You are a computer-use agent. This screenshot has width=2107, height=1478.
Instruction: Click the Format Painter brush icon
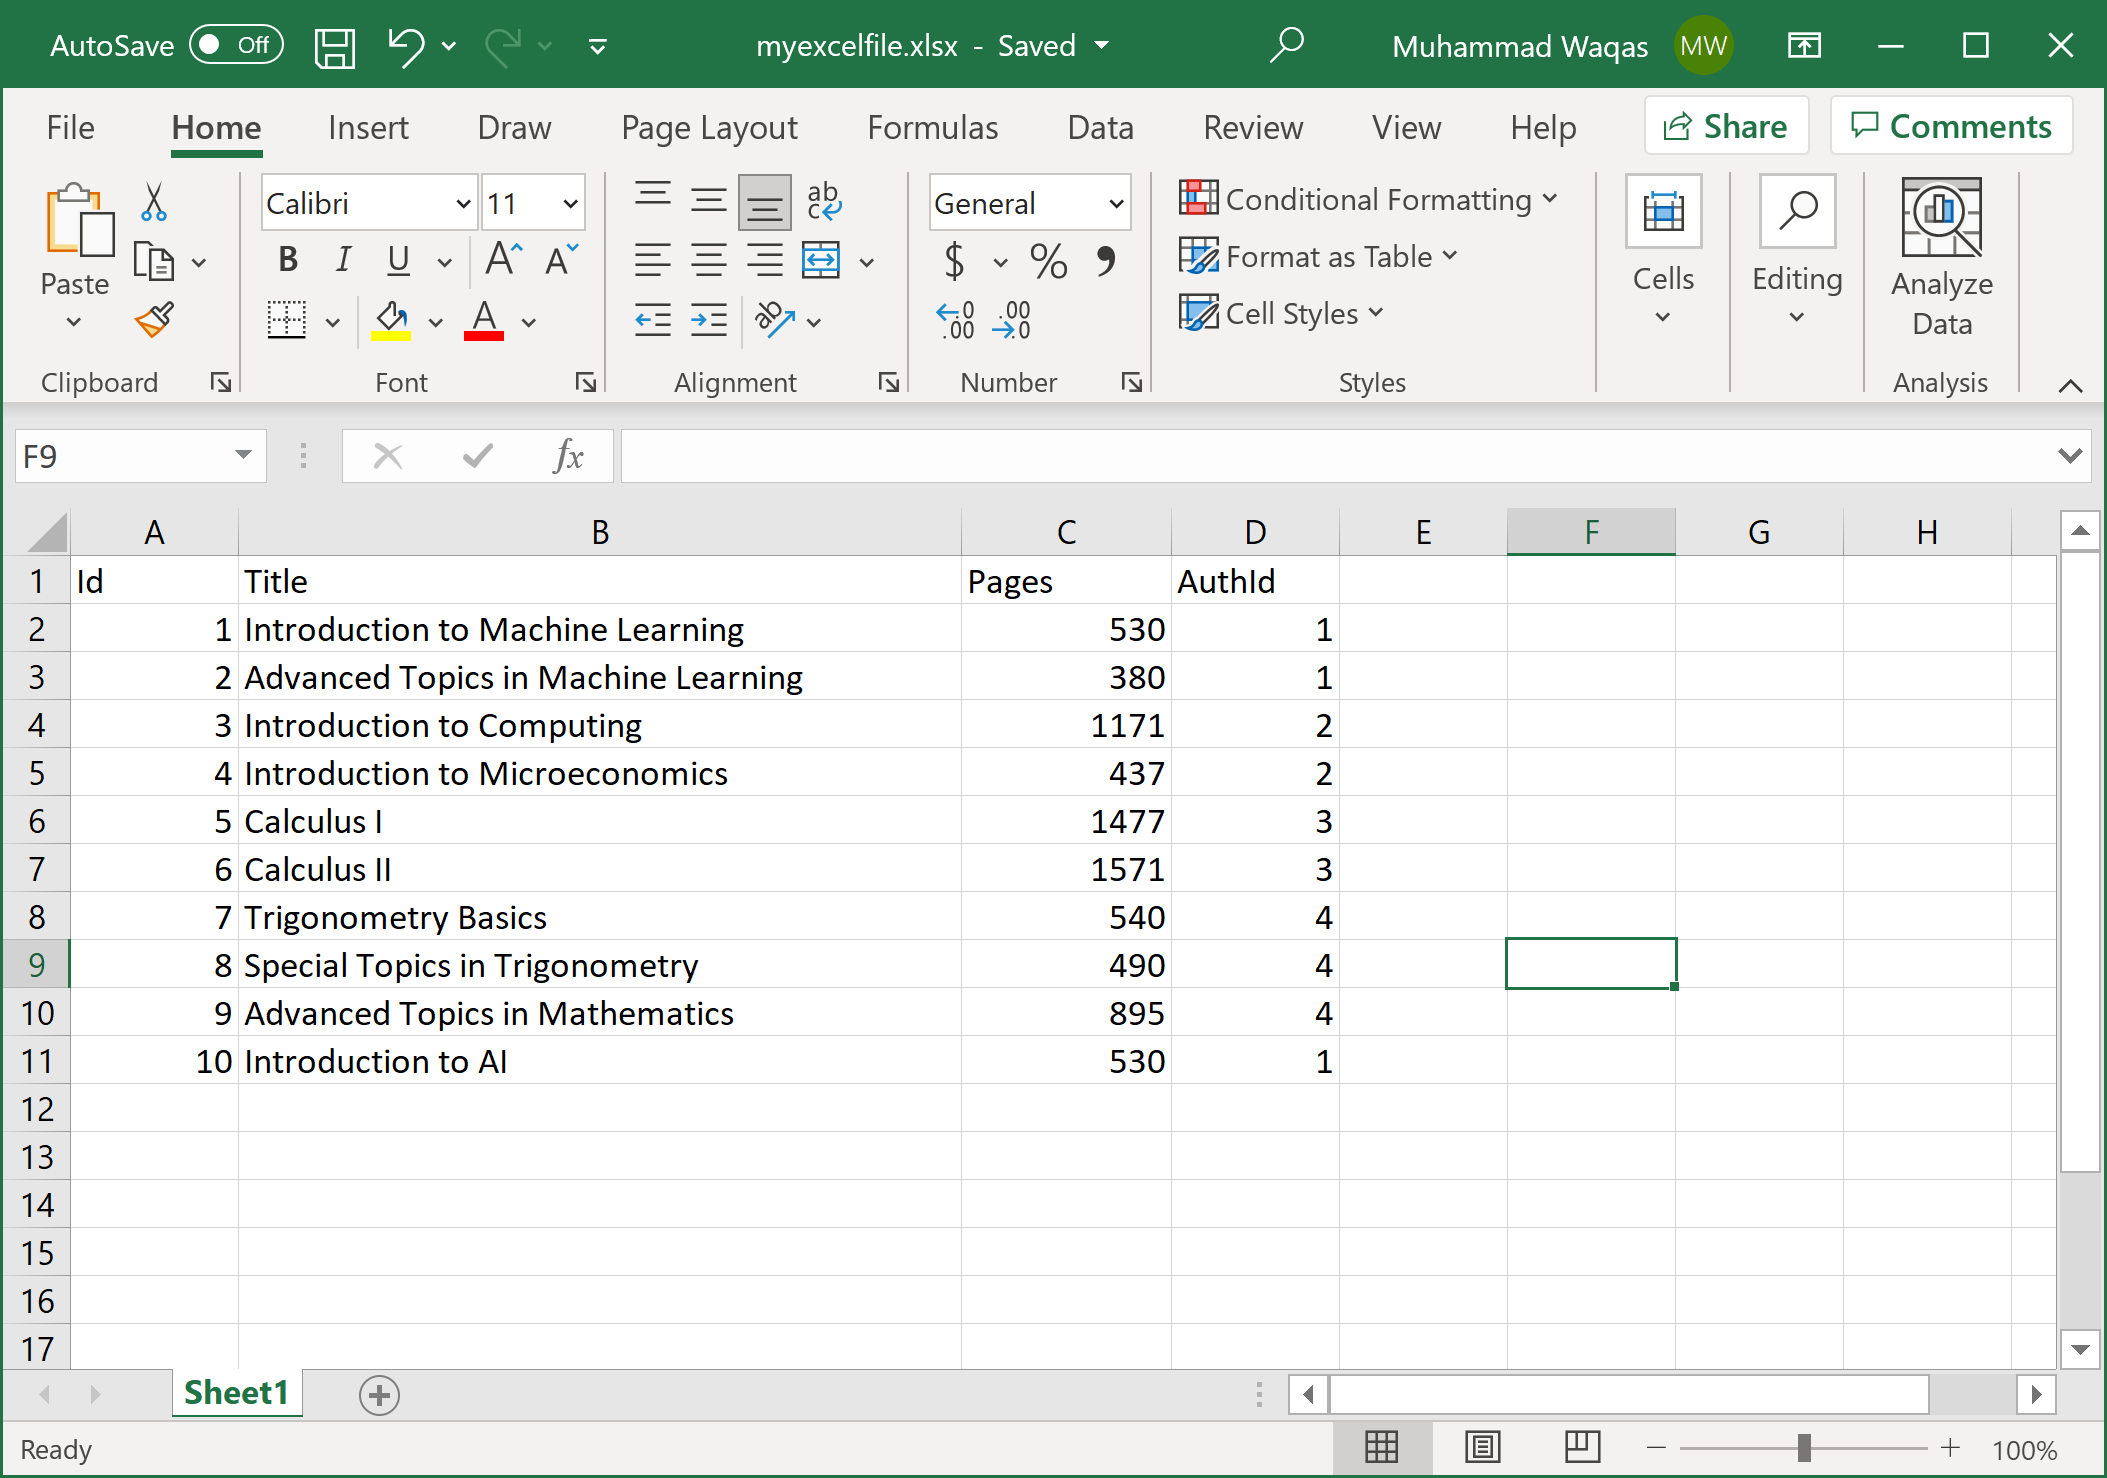tap(155, 320)
